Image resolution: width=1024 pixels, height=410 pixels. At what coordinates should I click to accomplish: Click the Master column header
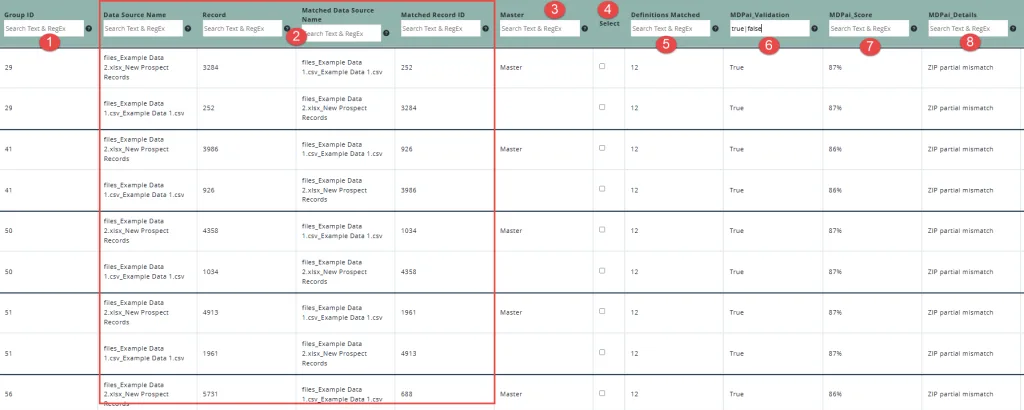pos(512,14)
